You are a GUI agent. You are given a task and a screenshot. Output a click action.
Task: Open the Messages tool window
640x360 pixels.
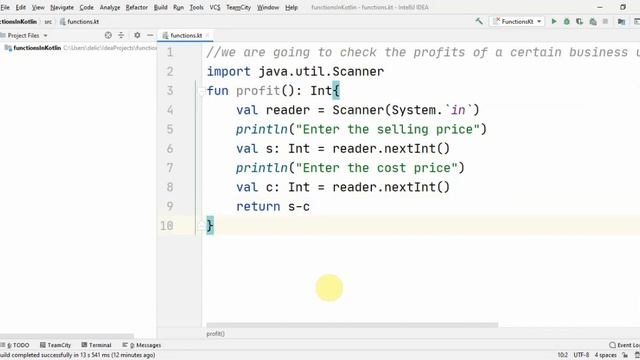click(x=142, y=345)
